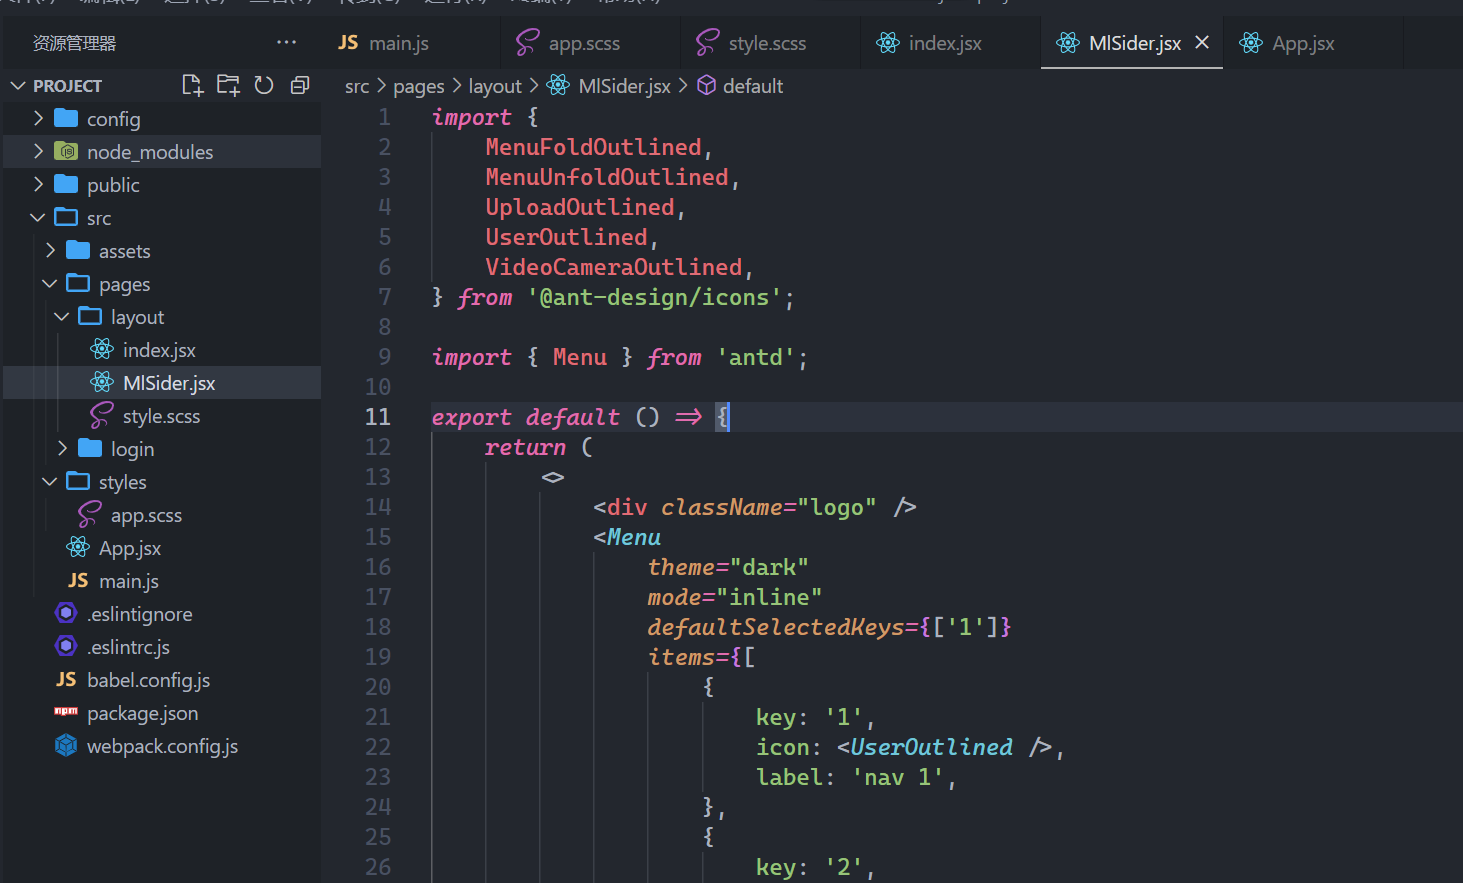1463x883 pixels.
Task: Open the explorer more actions ellipsis
Action: 286,42
